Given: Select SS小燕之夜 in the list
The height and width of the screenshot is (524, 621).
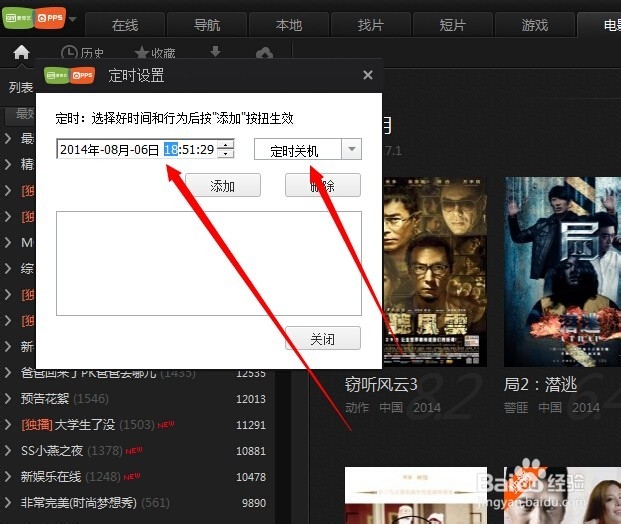Looking at the screenshot, I should [52, 451].
